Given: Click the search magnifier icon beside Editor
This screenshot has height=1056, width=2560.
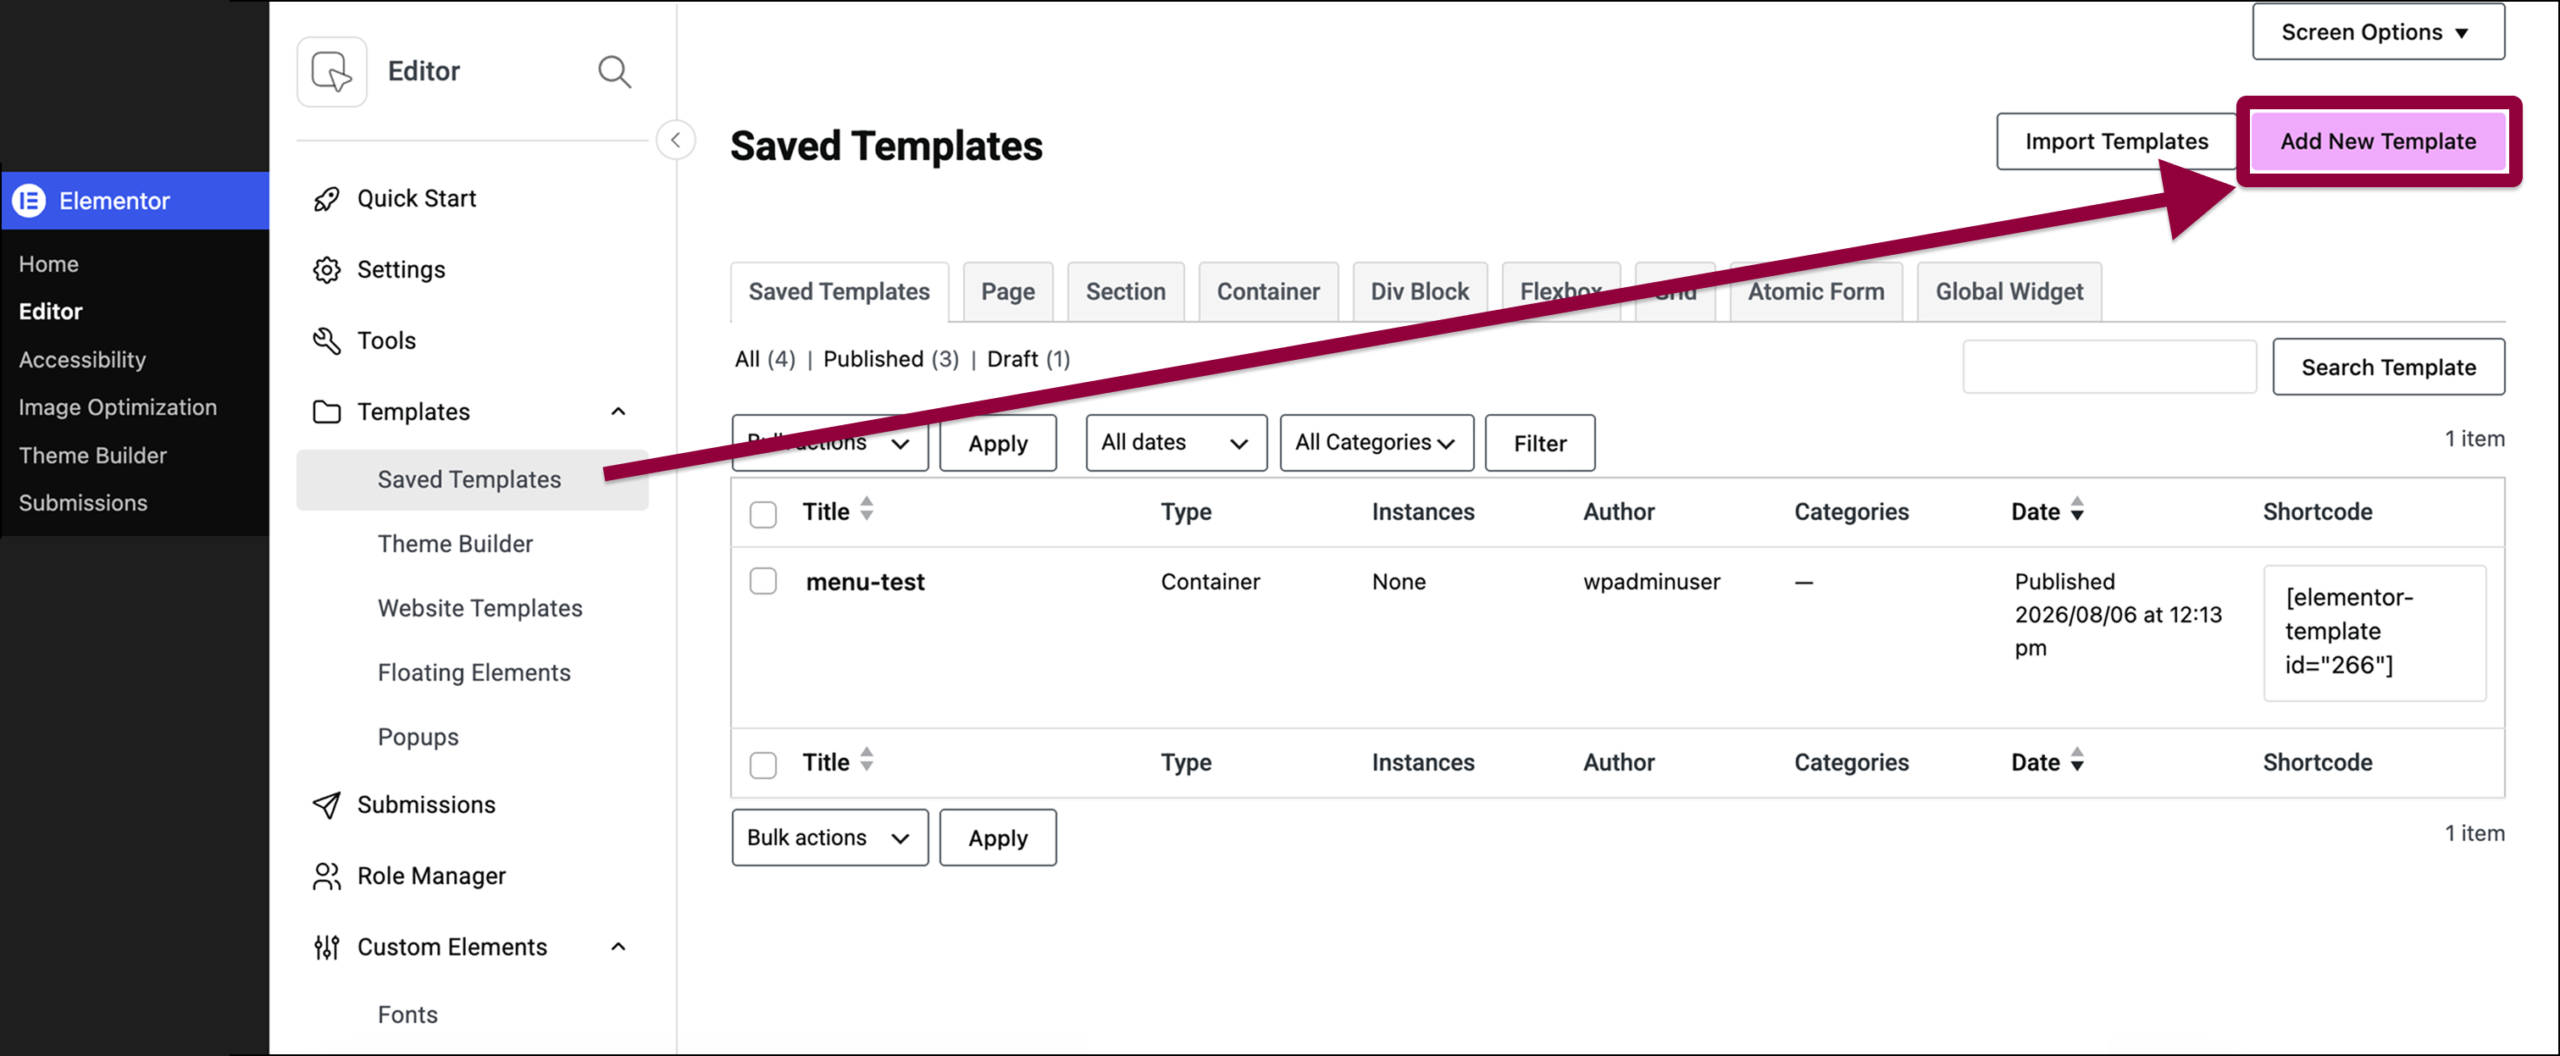Looking at the screenshot, I should click(x=614, y=72).
